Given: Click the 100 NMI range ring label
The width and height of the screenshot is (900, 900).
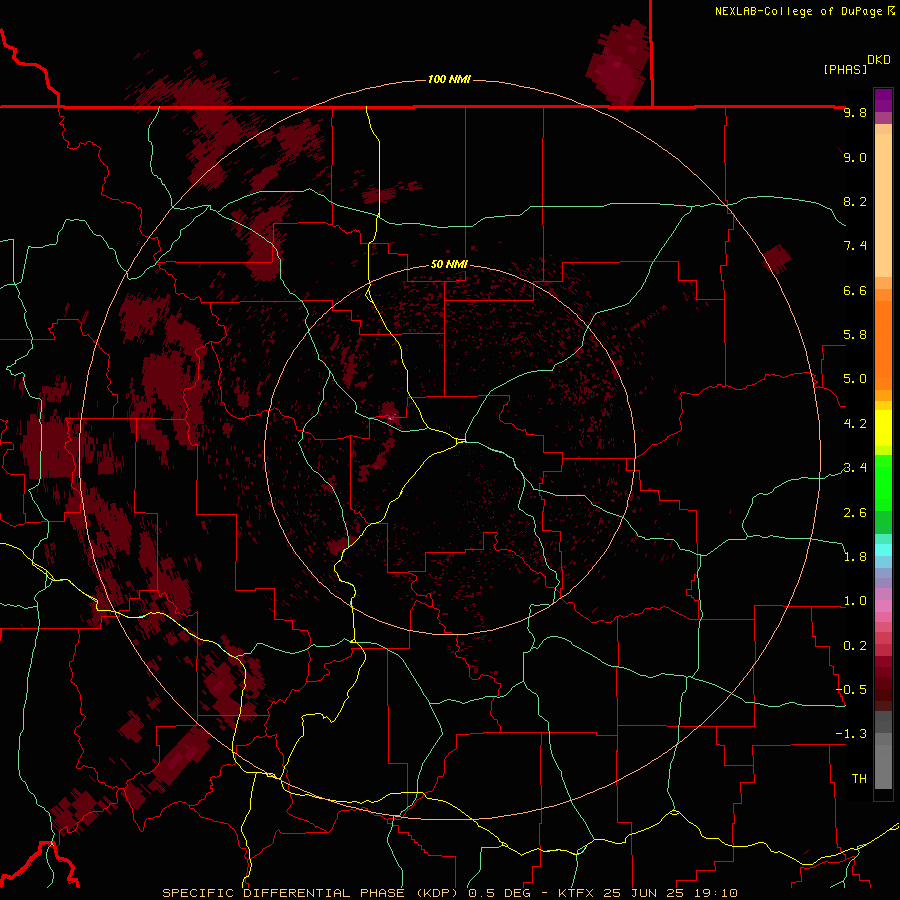Looking at the screenshot, I should tap(449, 79).
